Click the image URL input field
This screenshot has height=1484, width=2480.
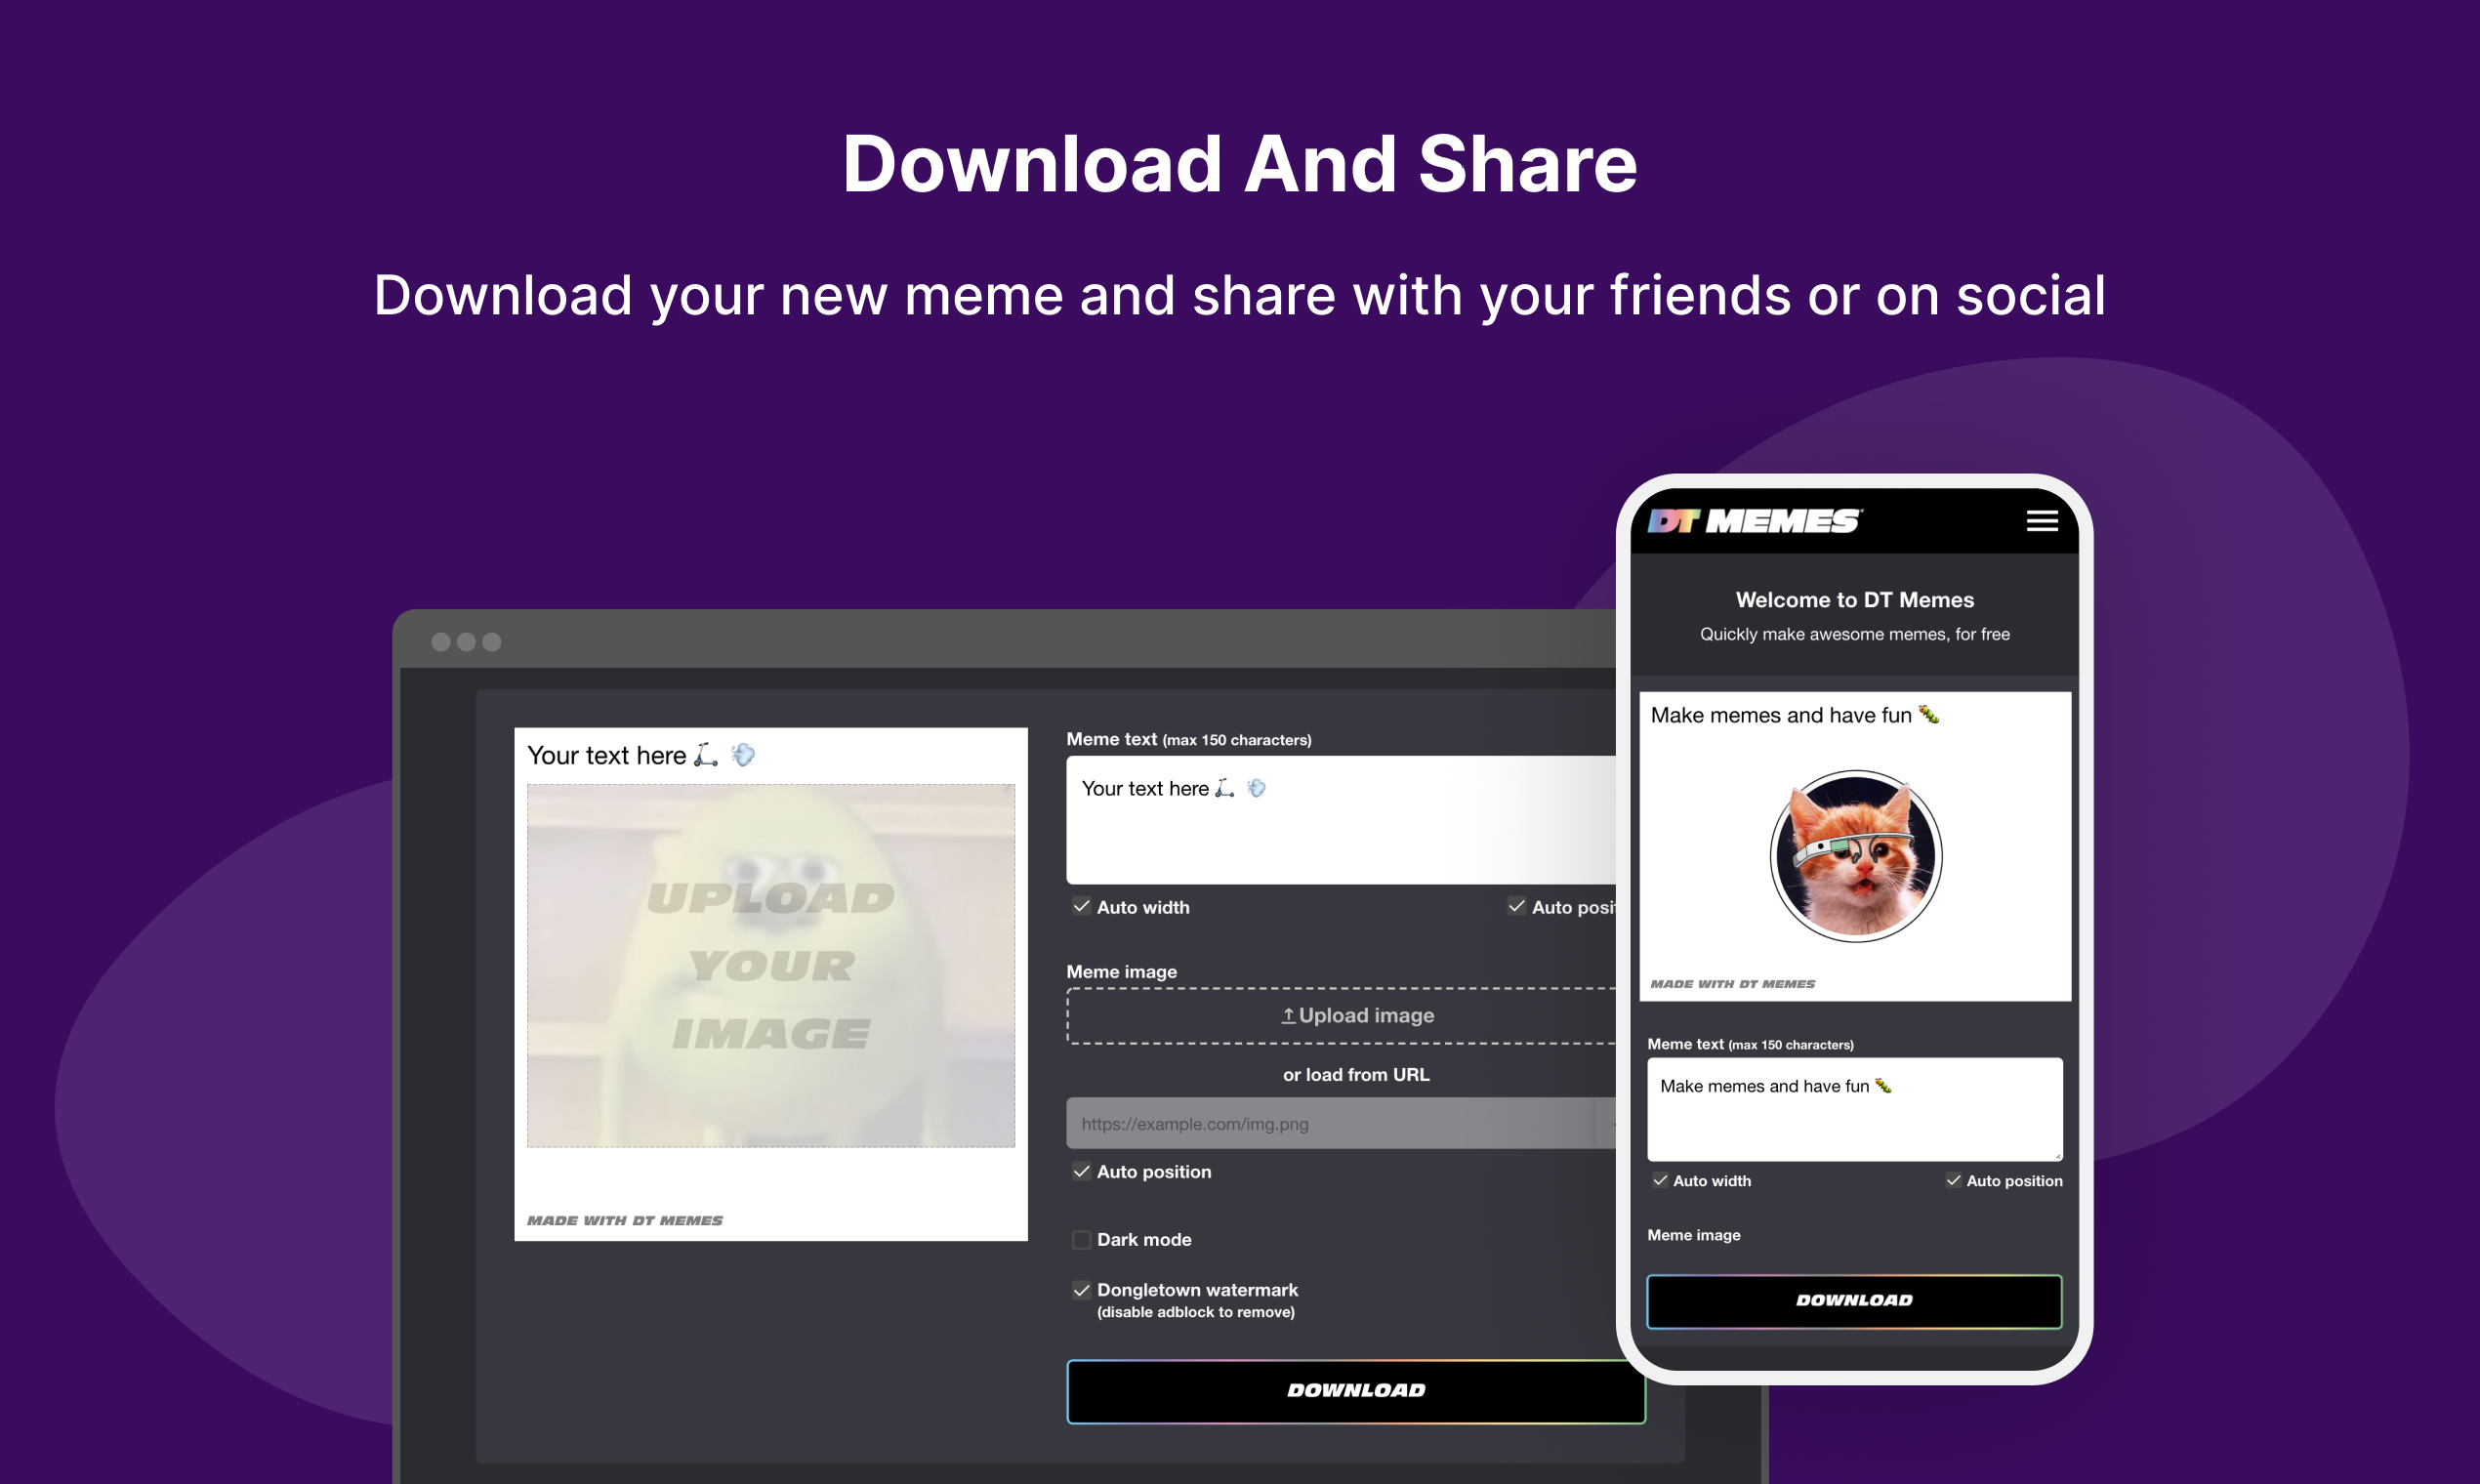pos(1330,1124)
